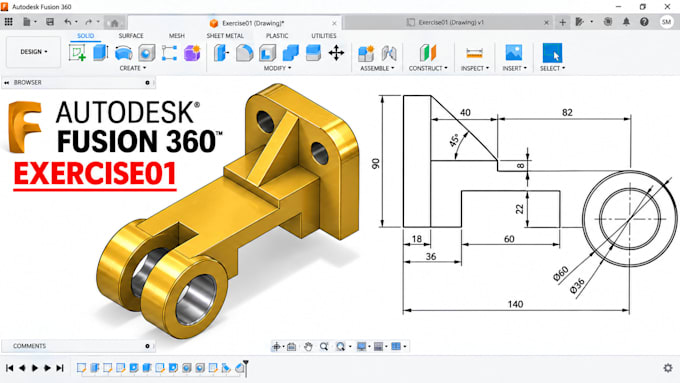Select the New Component tool
680x383 pixels.
coord(366,53)
